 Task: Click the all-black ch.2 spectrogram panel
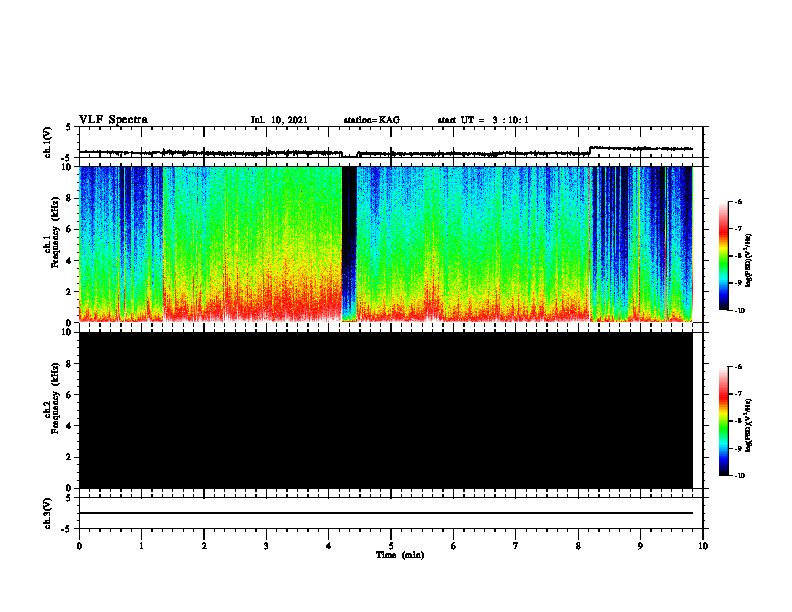point(386,410)
